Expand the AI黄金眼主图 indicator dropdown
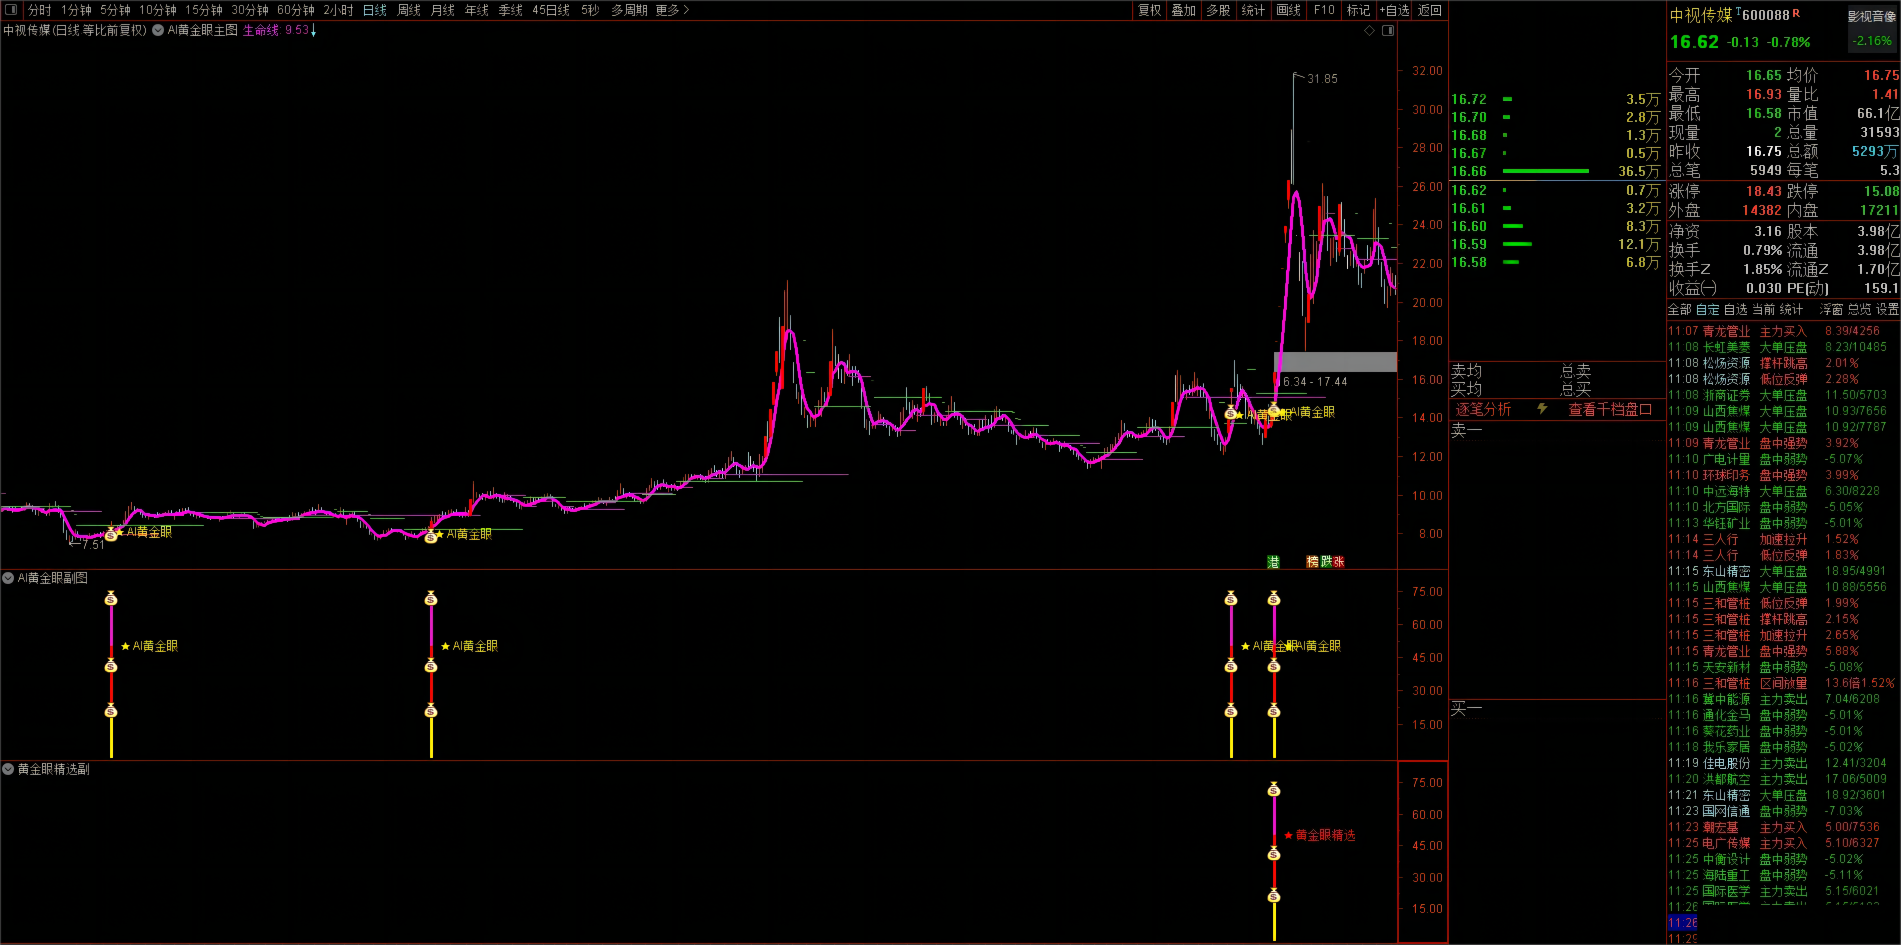Screen dimensions: 1901x945 pos(158,30)
